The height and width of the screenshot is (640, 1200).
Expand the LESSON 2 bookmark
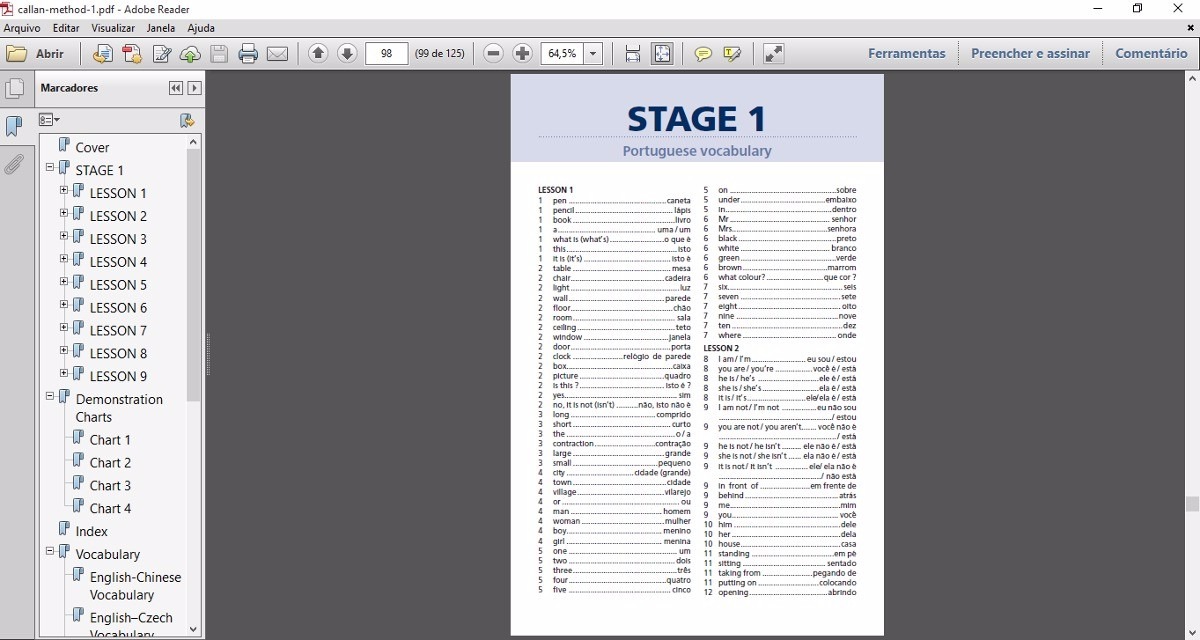64,213
